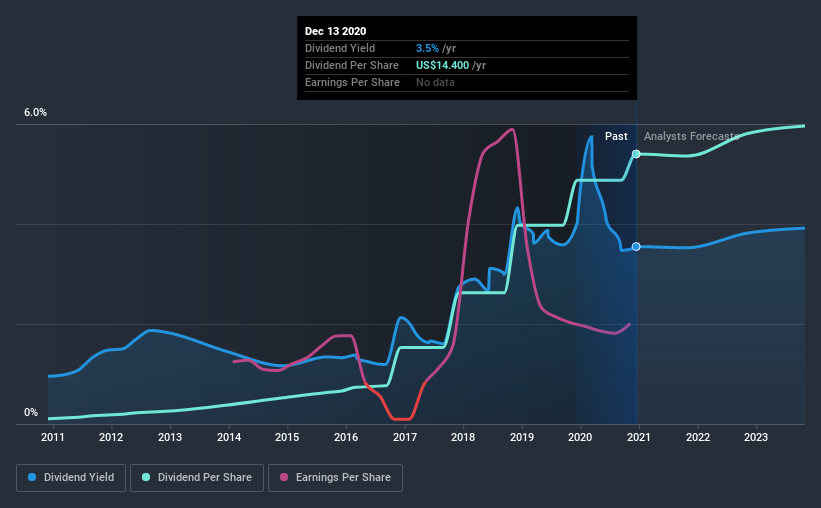Click the tooltip Dividend Yield row label
The height and width of the screenshot is (508, 821).
click(340, 48)
